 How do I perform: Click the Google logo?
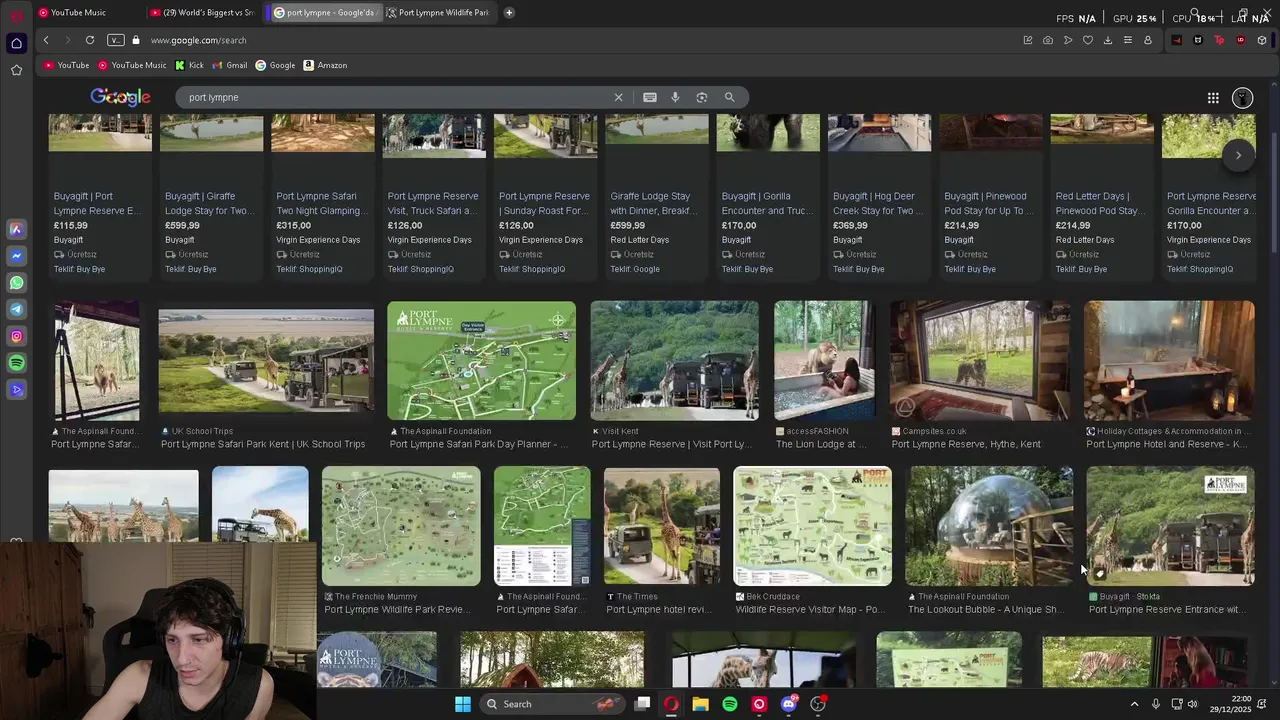tap(120, 97)
